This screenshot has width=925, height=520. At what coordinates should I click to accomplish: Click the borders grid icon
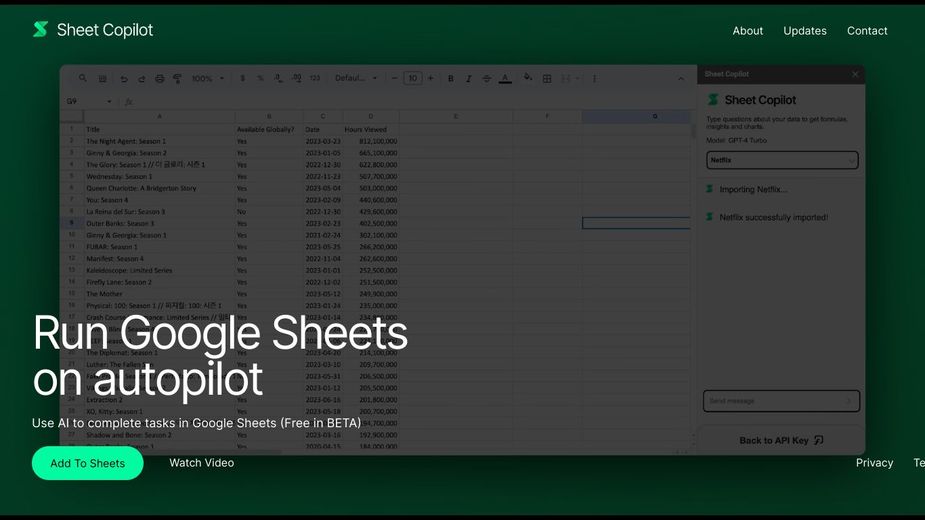point(547,78)
